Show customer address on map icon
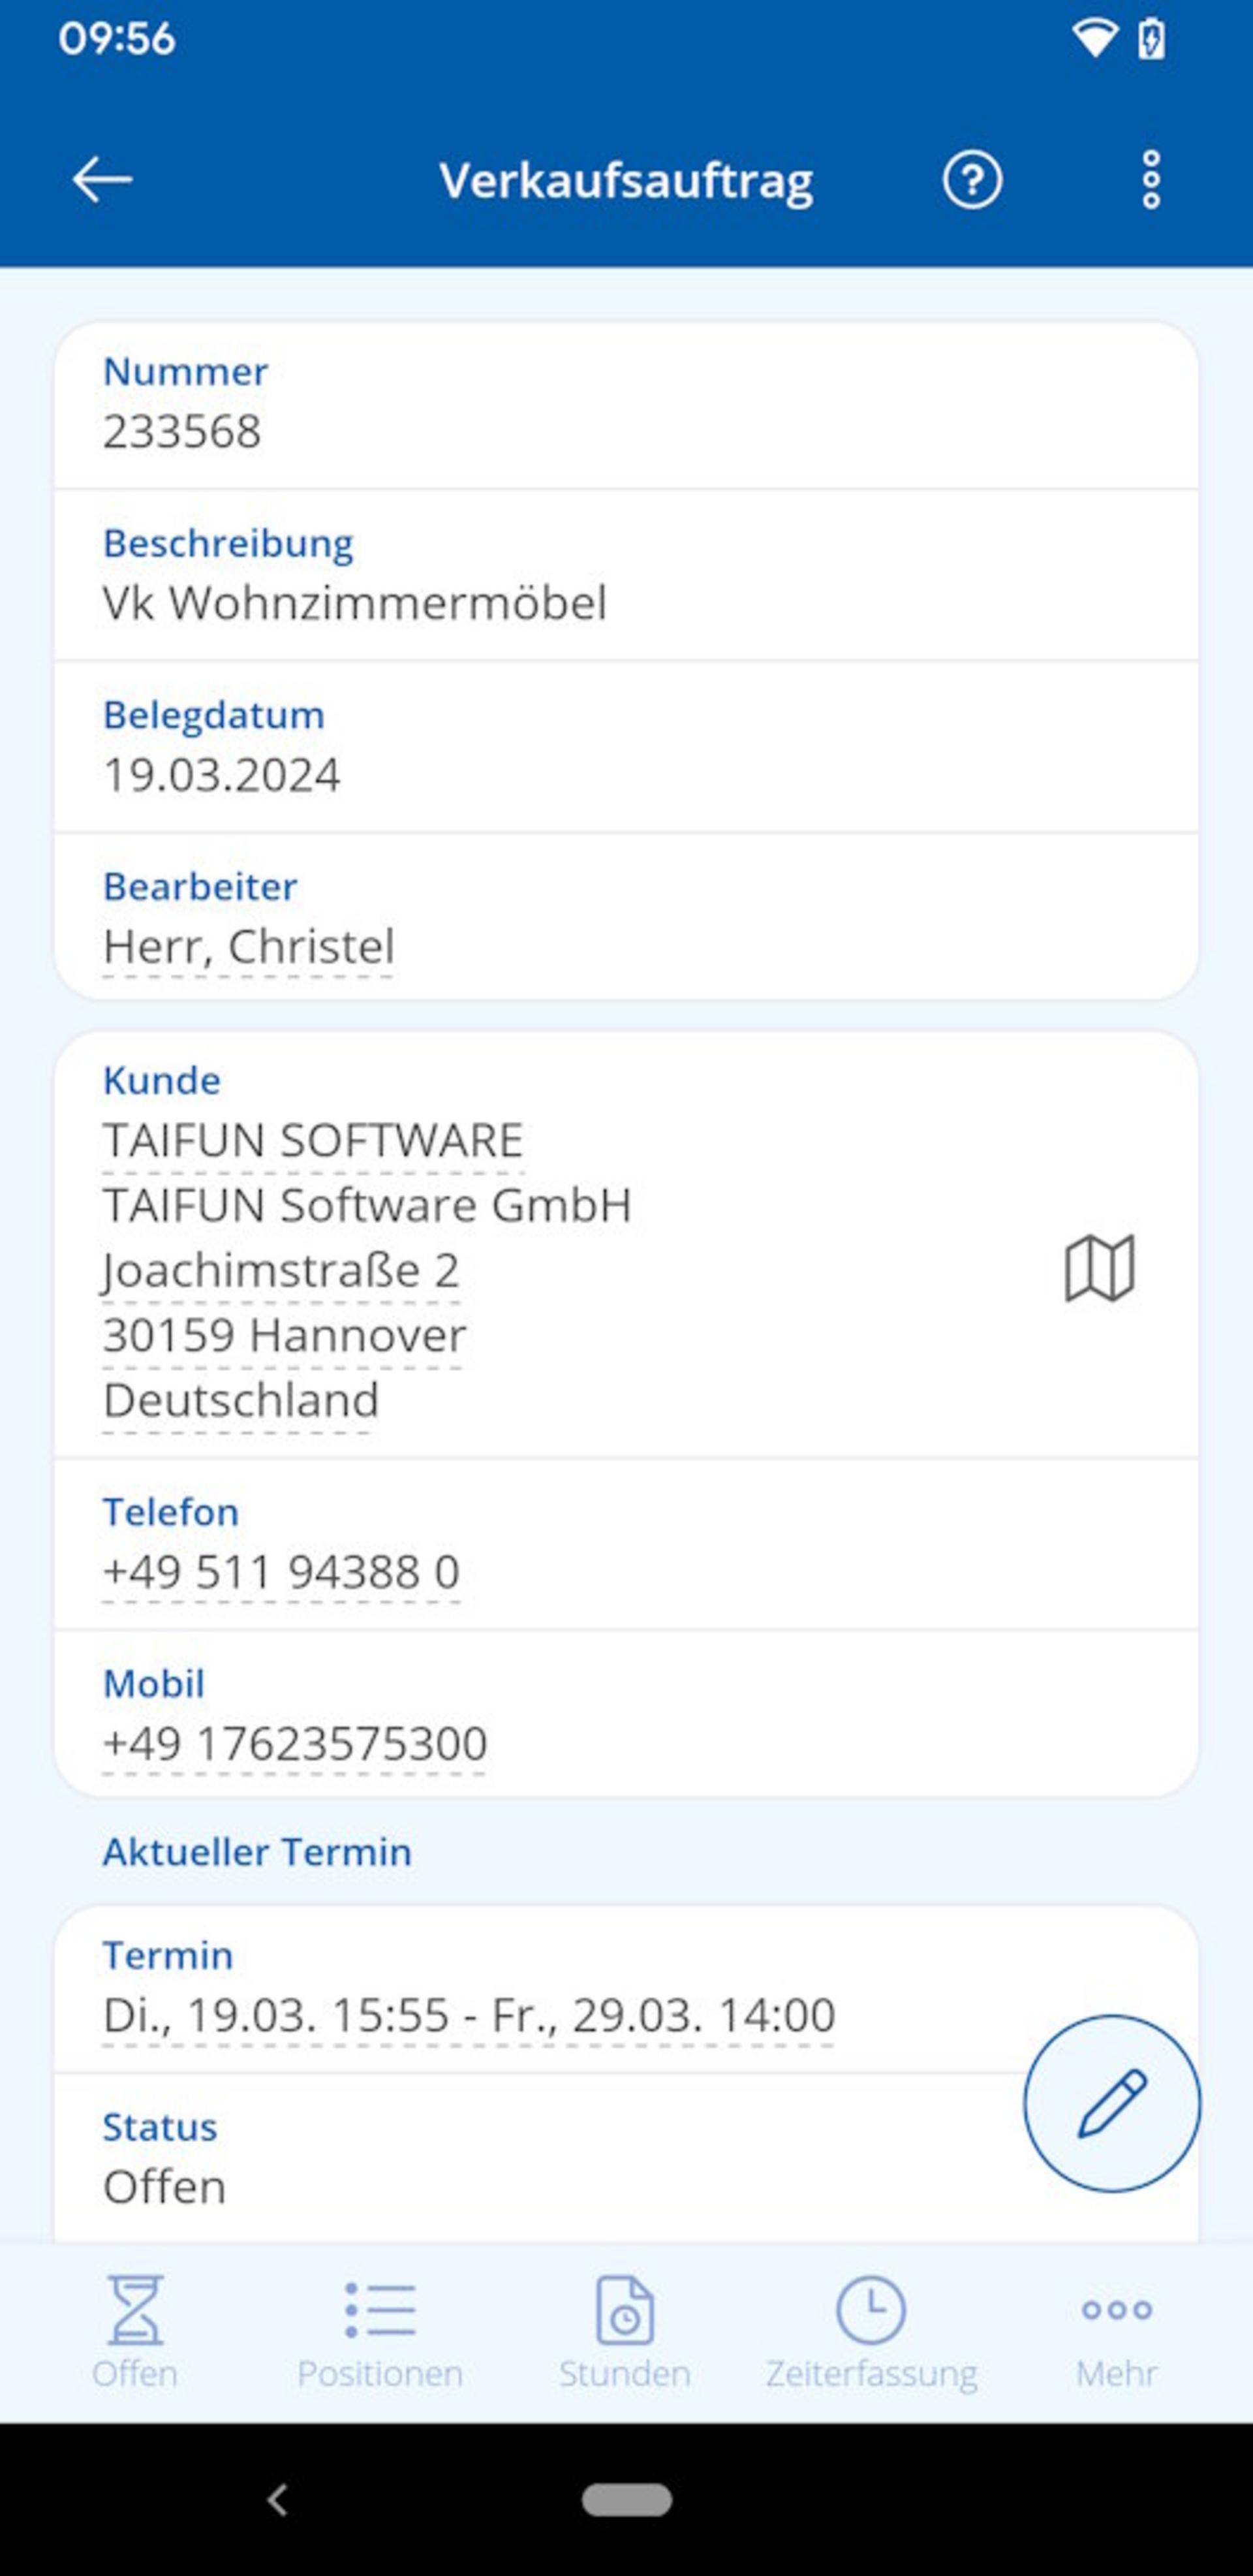Image resolution: width=1253 pixels, height=2576 pixels. tap(1099, 1268)
